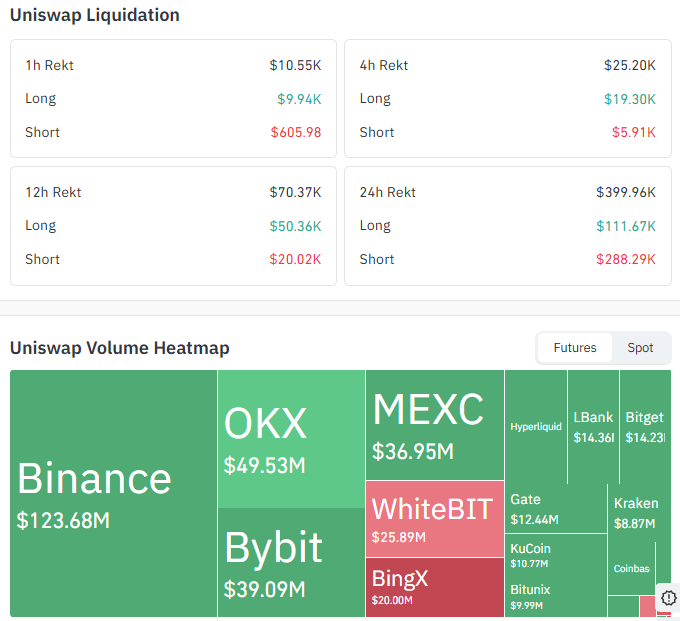Screen dimensions: 680x621
Task: Select the Gate heatmap tile
Action: coord(556,509)
